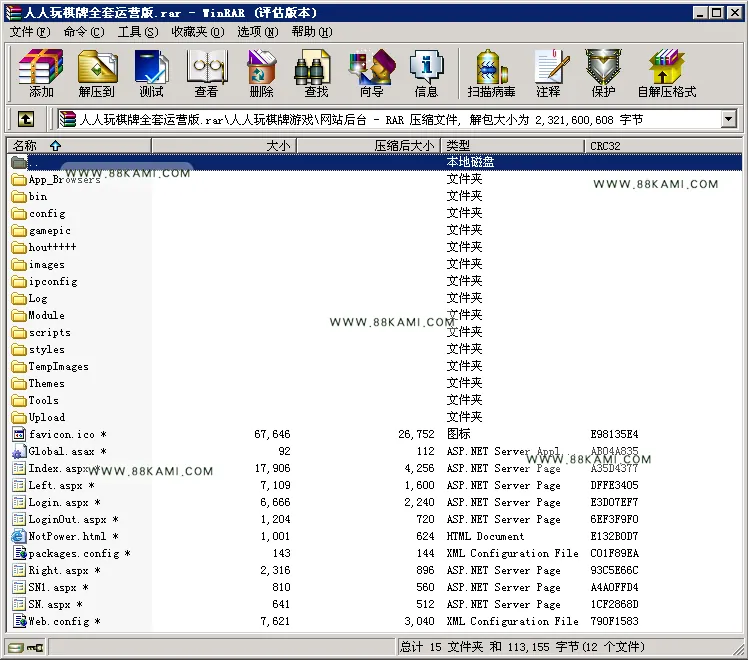
Task: Select the Themes folder row
Action: [374, 383]
